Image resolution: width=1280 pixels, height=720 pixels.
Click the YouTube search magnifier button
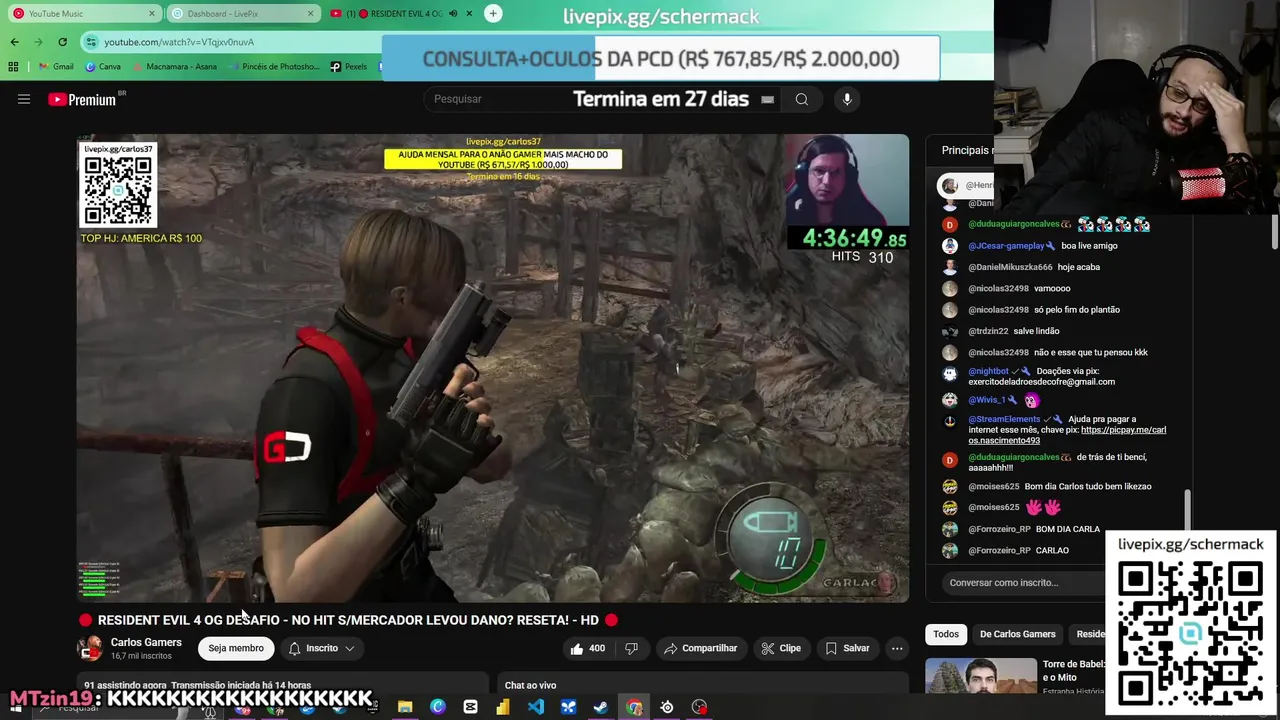coord(801,99)
